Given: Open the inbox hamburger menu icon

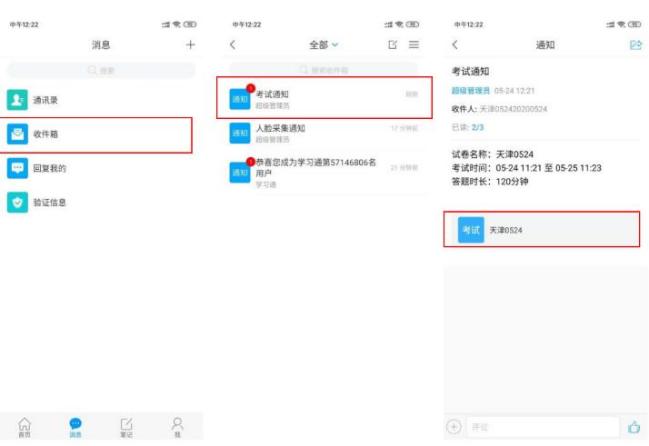Looking at the screenshot, I should [x=414, y=45].
